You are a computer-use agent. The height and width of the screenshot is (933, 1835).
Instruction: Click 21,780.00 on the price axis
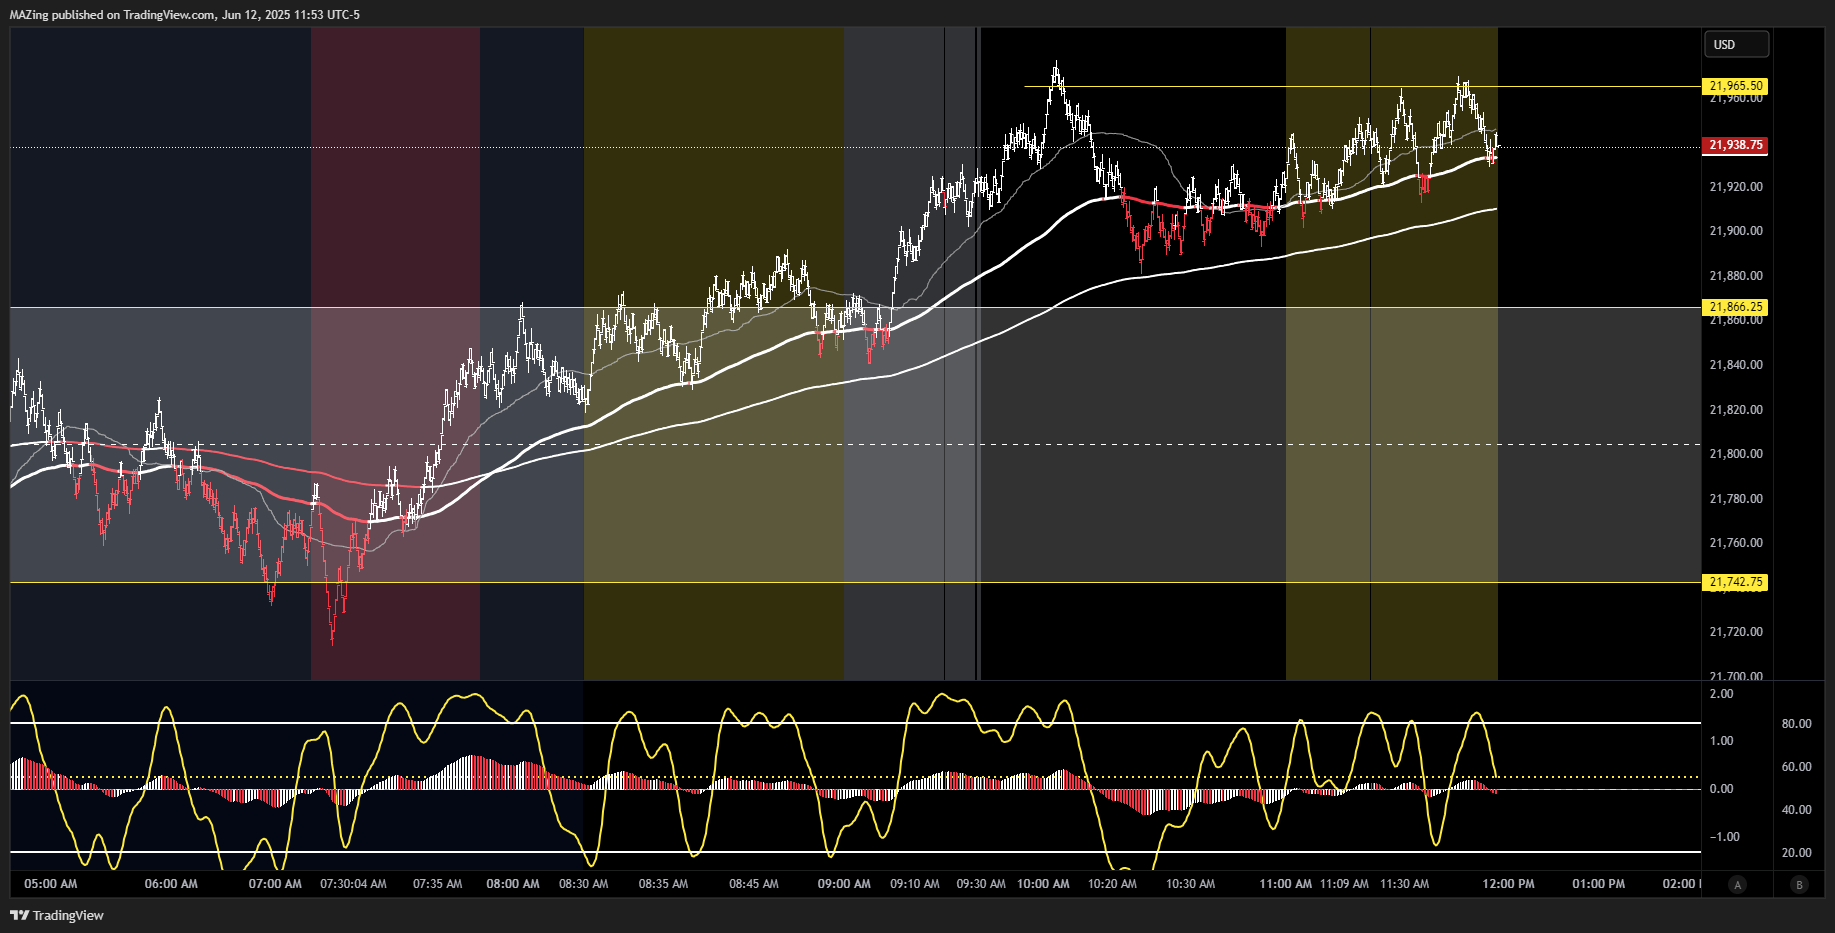coord(1736,499)
